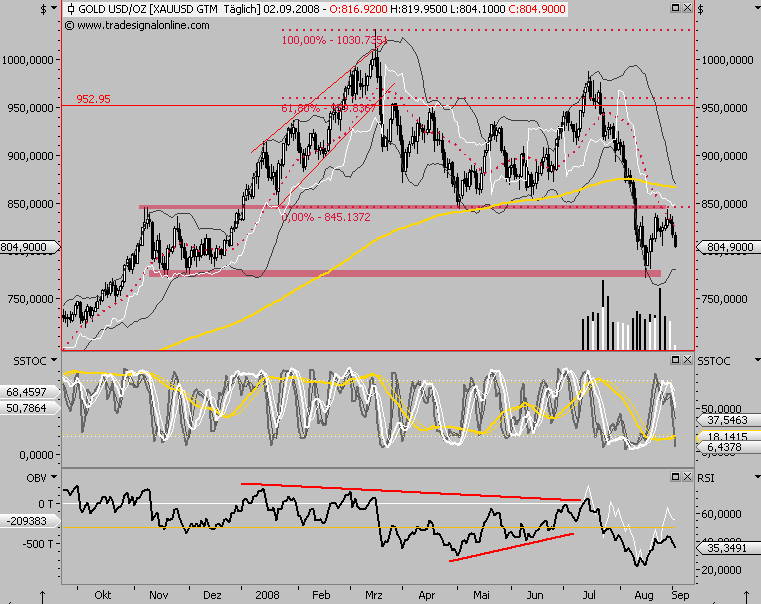761x604 pixels.
Task: Open the OBV scale dropdown
Action: 54,477
